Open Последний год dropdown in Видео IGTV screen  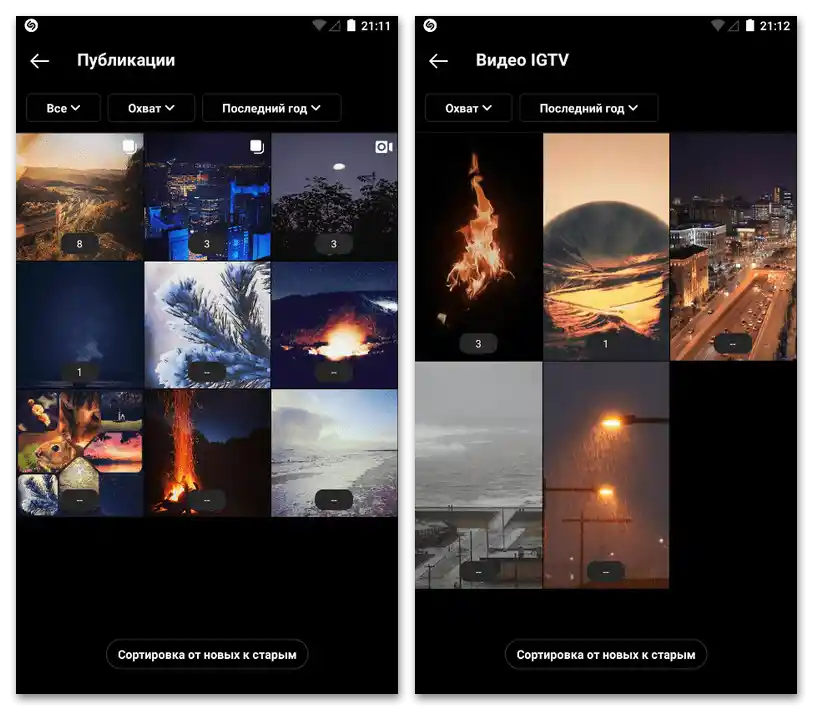tap(589, 108)
